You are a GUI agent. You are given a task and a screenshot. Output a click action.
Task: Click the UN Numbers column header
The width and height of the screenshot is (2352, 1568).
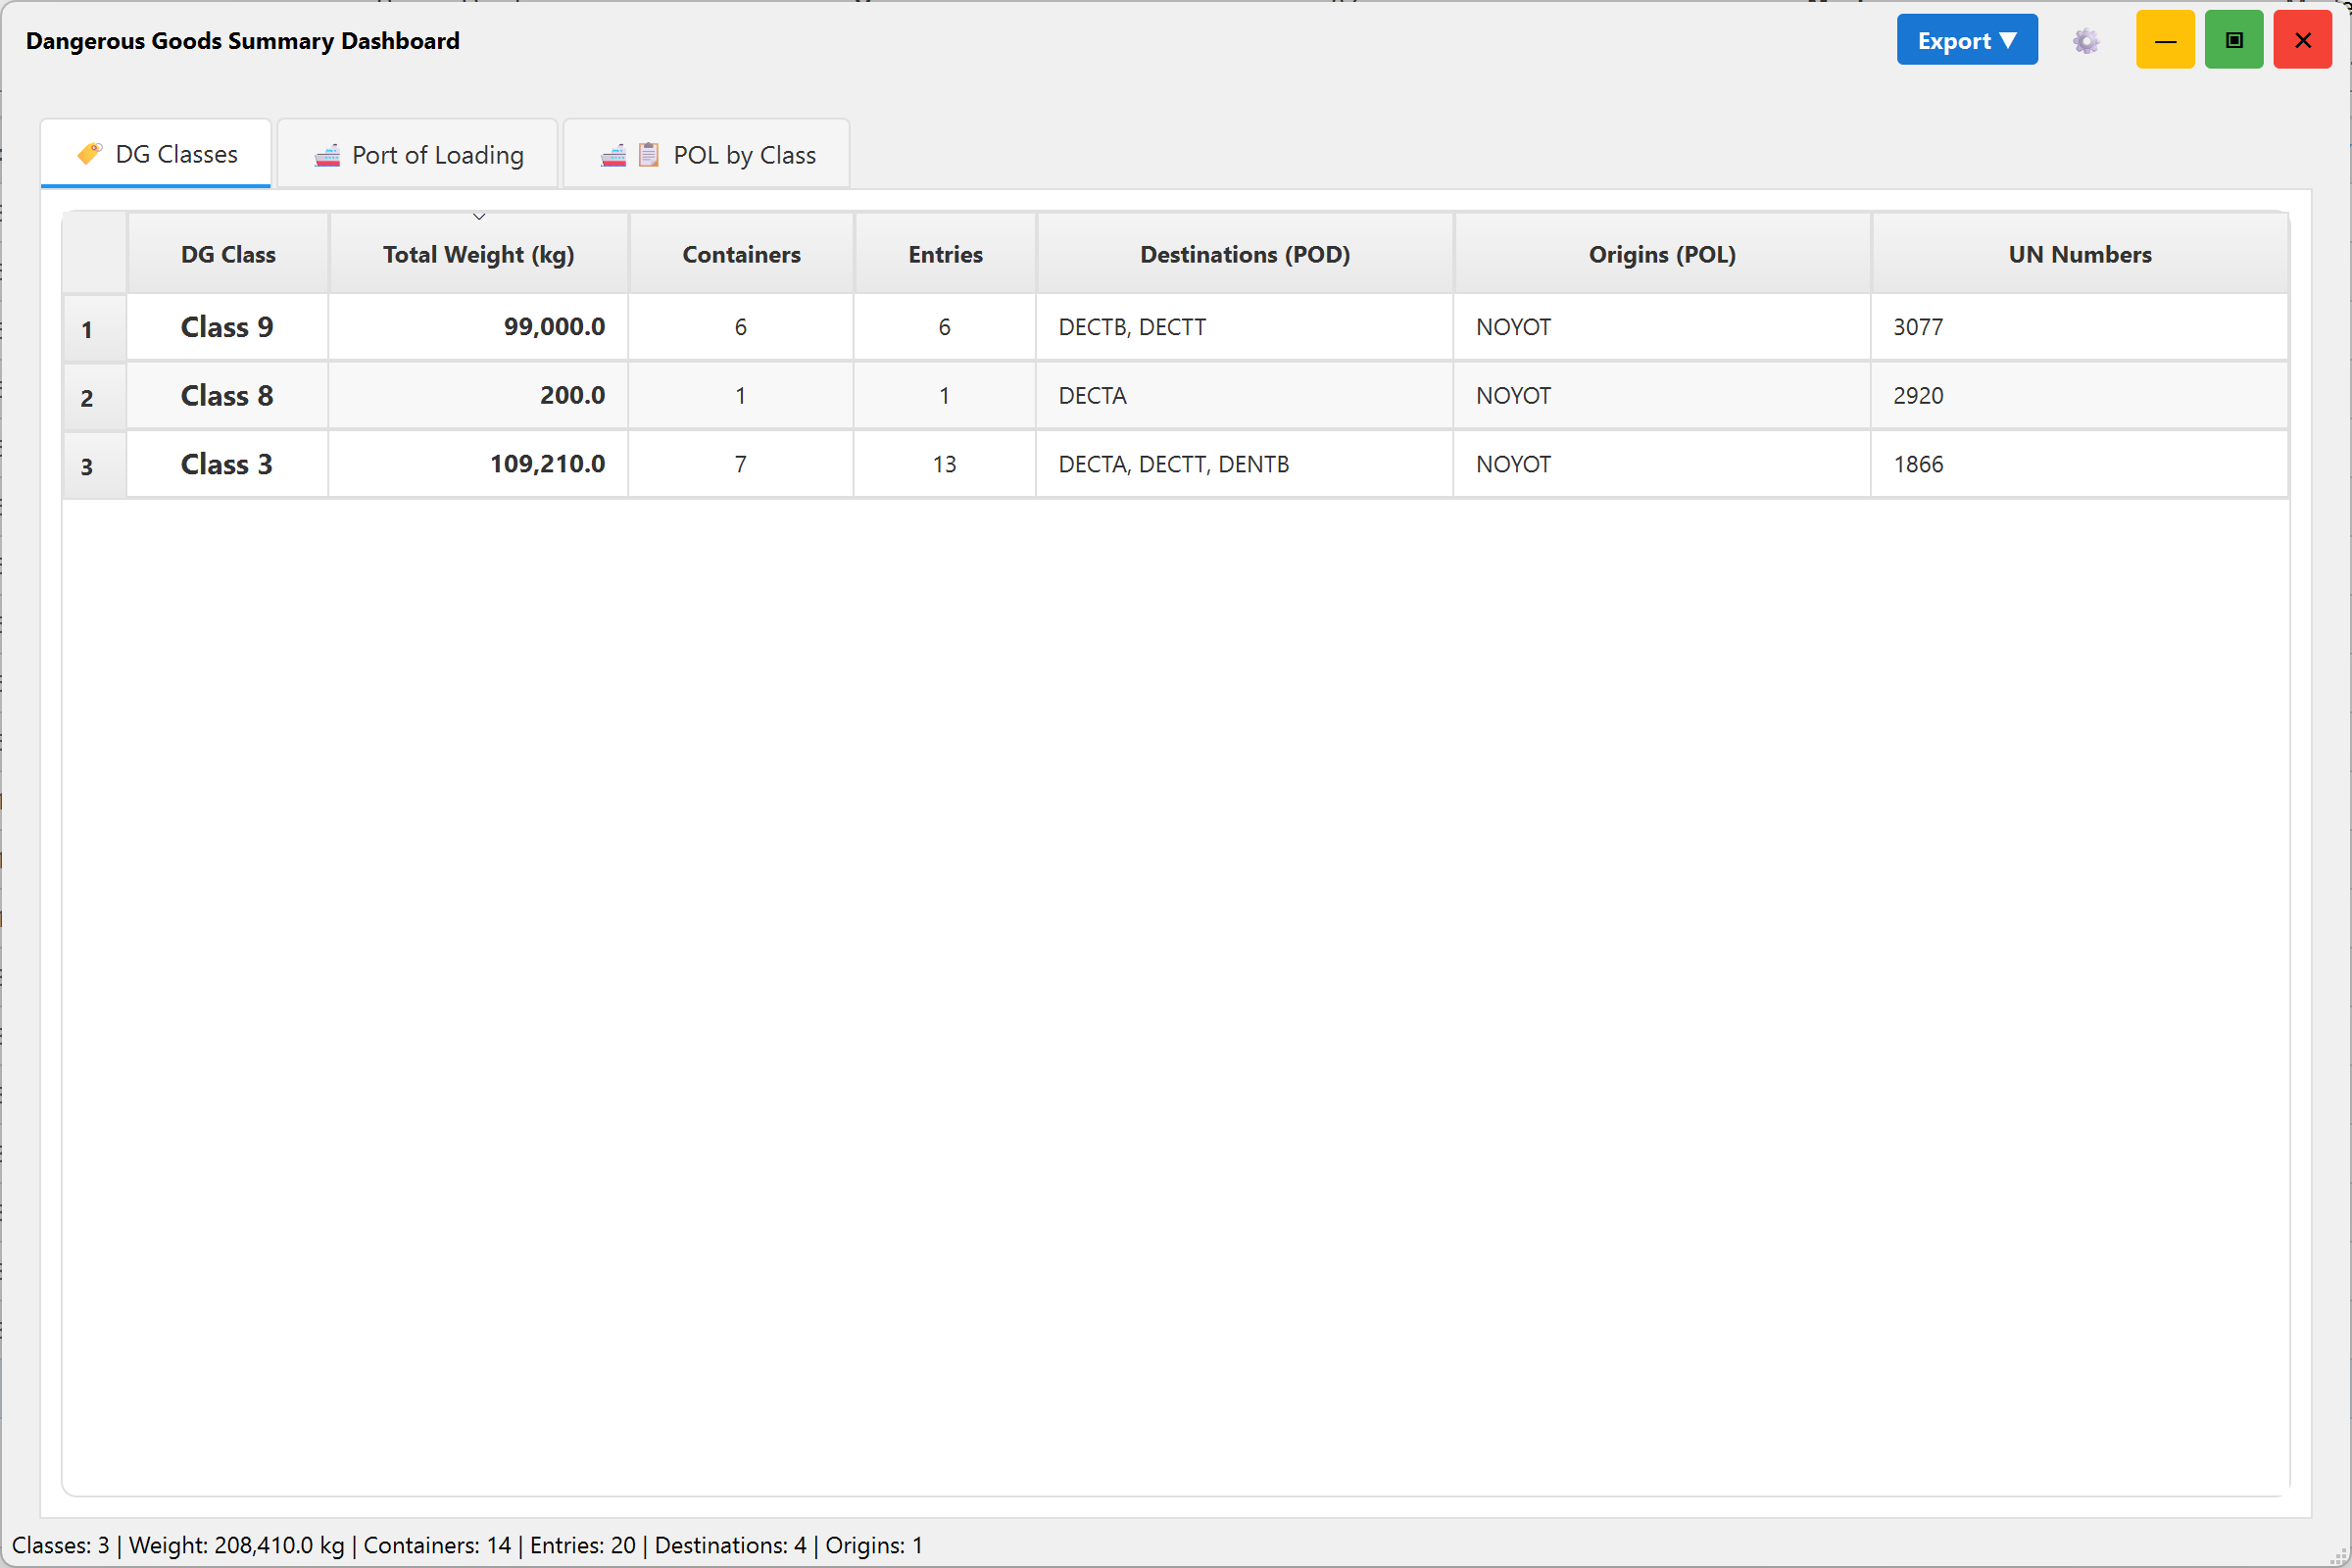pyautogui.click(x=2080, y=254)
